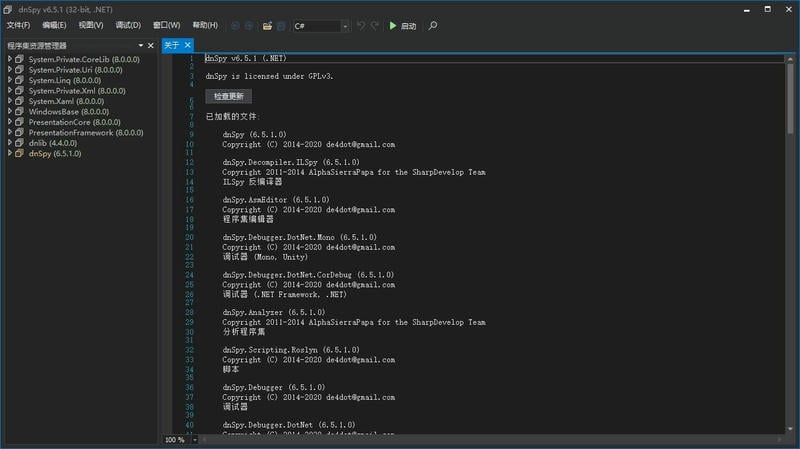The height and width of the screenshot is (449, 800).
Task: Click the 'dnSpy.Debugger.DotNet.Mono (6.5.1.0)' line
Action: (x=300, y=237)
